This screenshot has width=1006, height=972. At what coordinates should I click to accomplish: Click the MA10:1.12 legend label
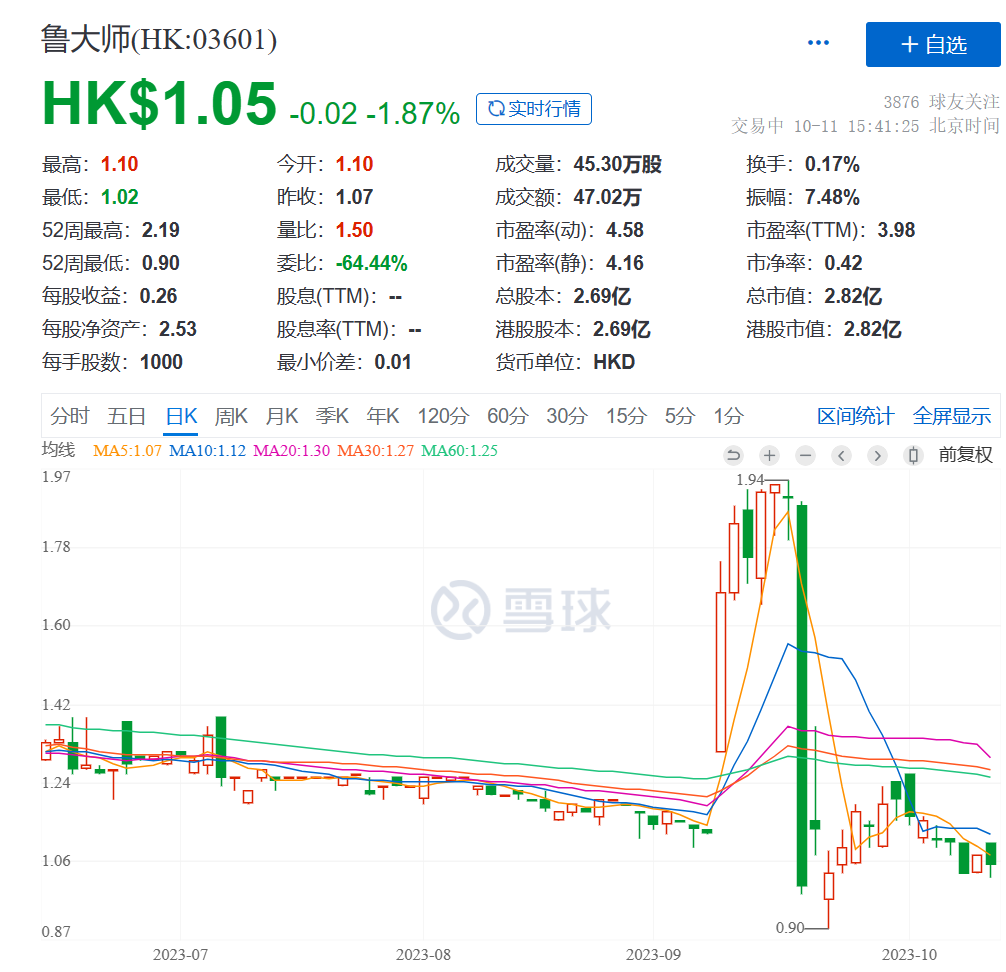[x=207, y=451]
